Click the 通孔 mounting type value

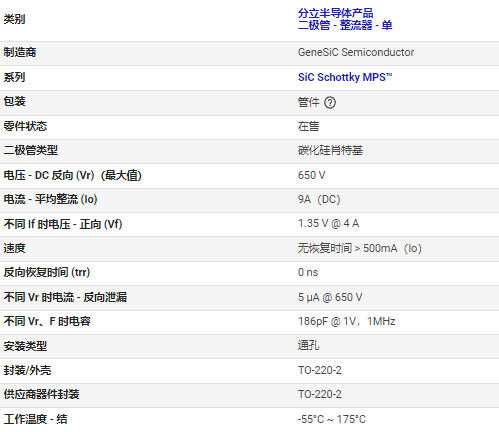click(x=308, y=345)
